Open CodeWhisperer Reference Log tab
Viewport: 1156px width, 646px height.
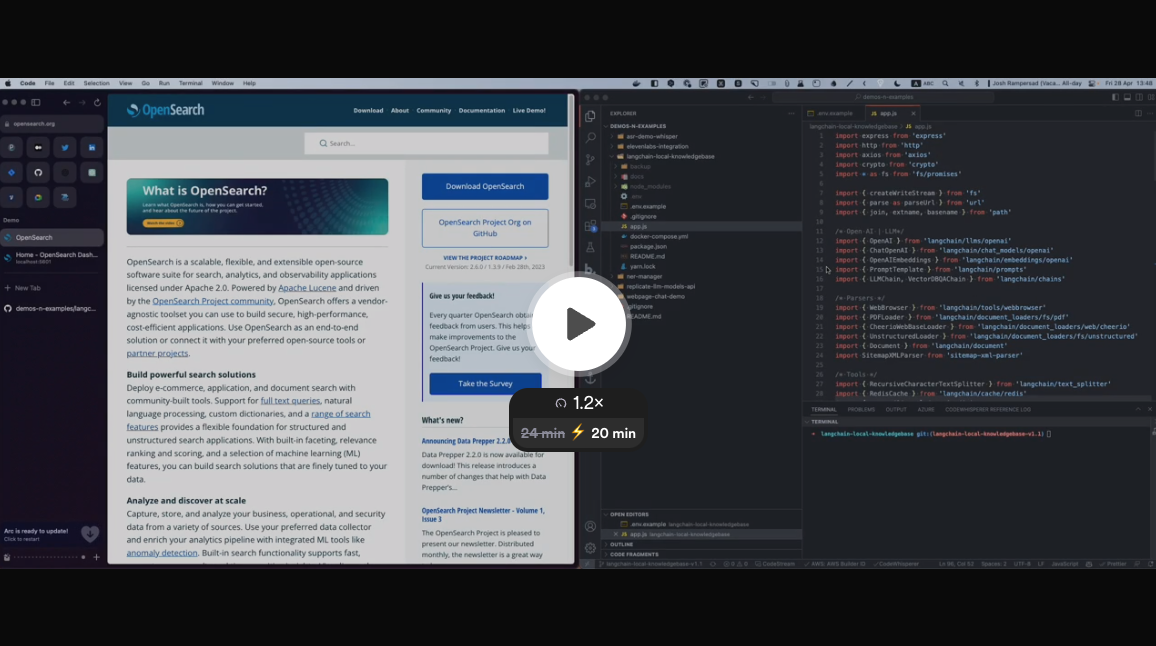coord(988,409)
